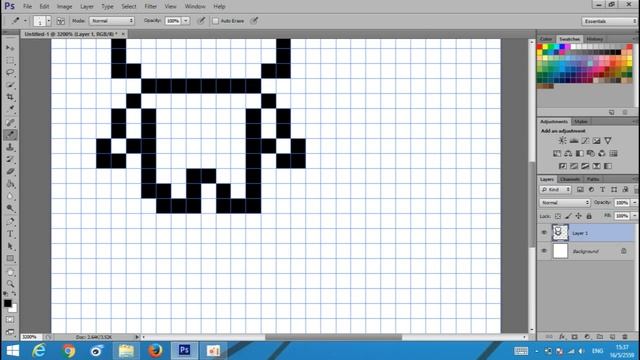This screenshot has height=360, width=640.
Task: Open the options bar Opacity slider arrow
Action: [186, 21]
